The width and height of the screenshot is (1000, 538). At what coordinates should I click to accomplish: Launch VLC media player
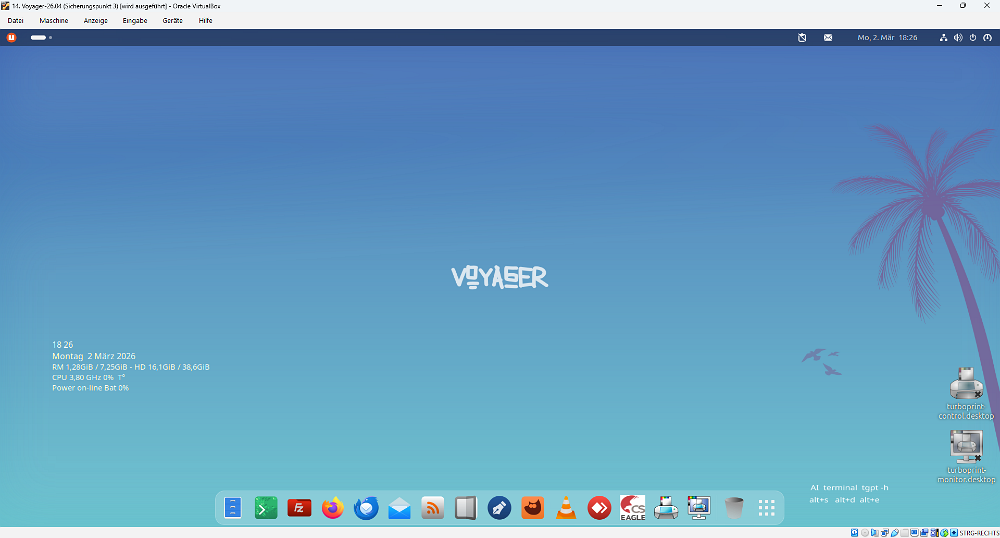566,508
